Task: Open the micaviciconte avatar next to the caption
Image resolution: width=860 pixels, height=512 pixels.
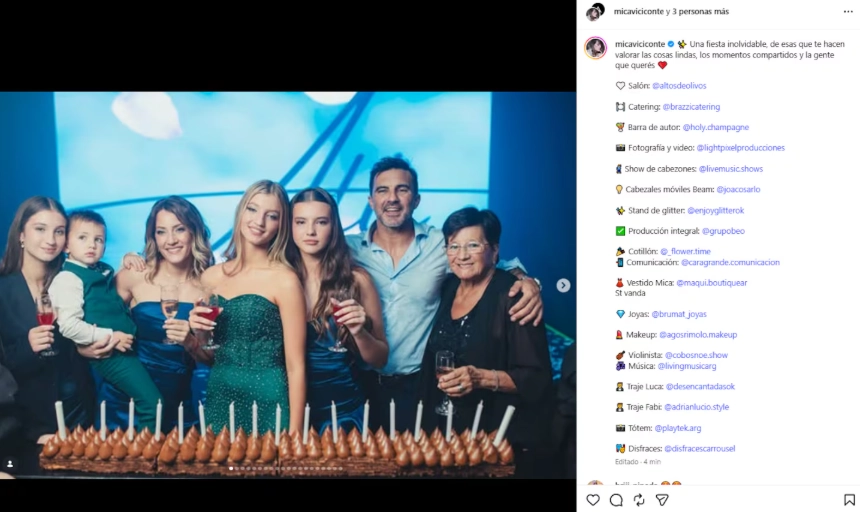Action: (595, 48)
